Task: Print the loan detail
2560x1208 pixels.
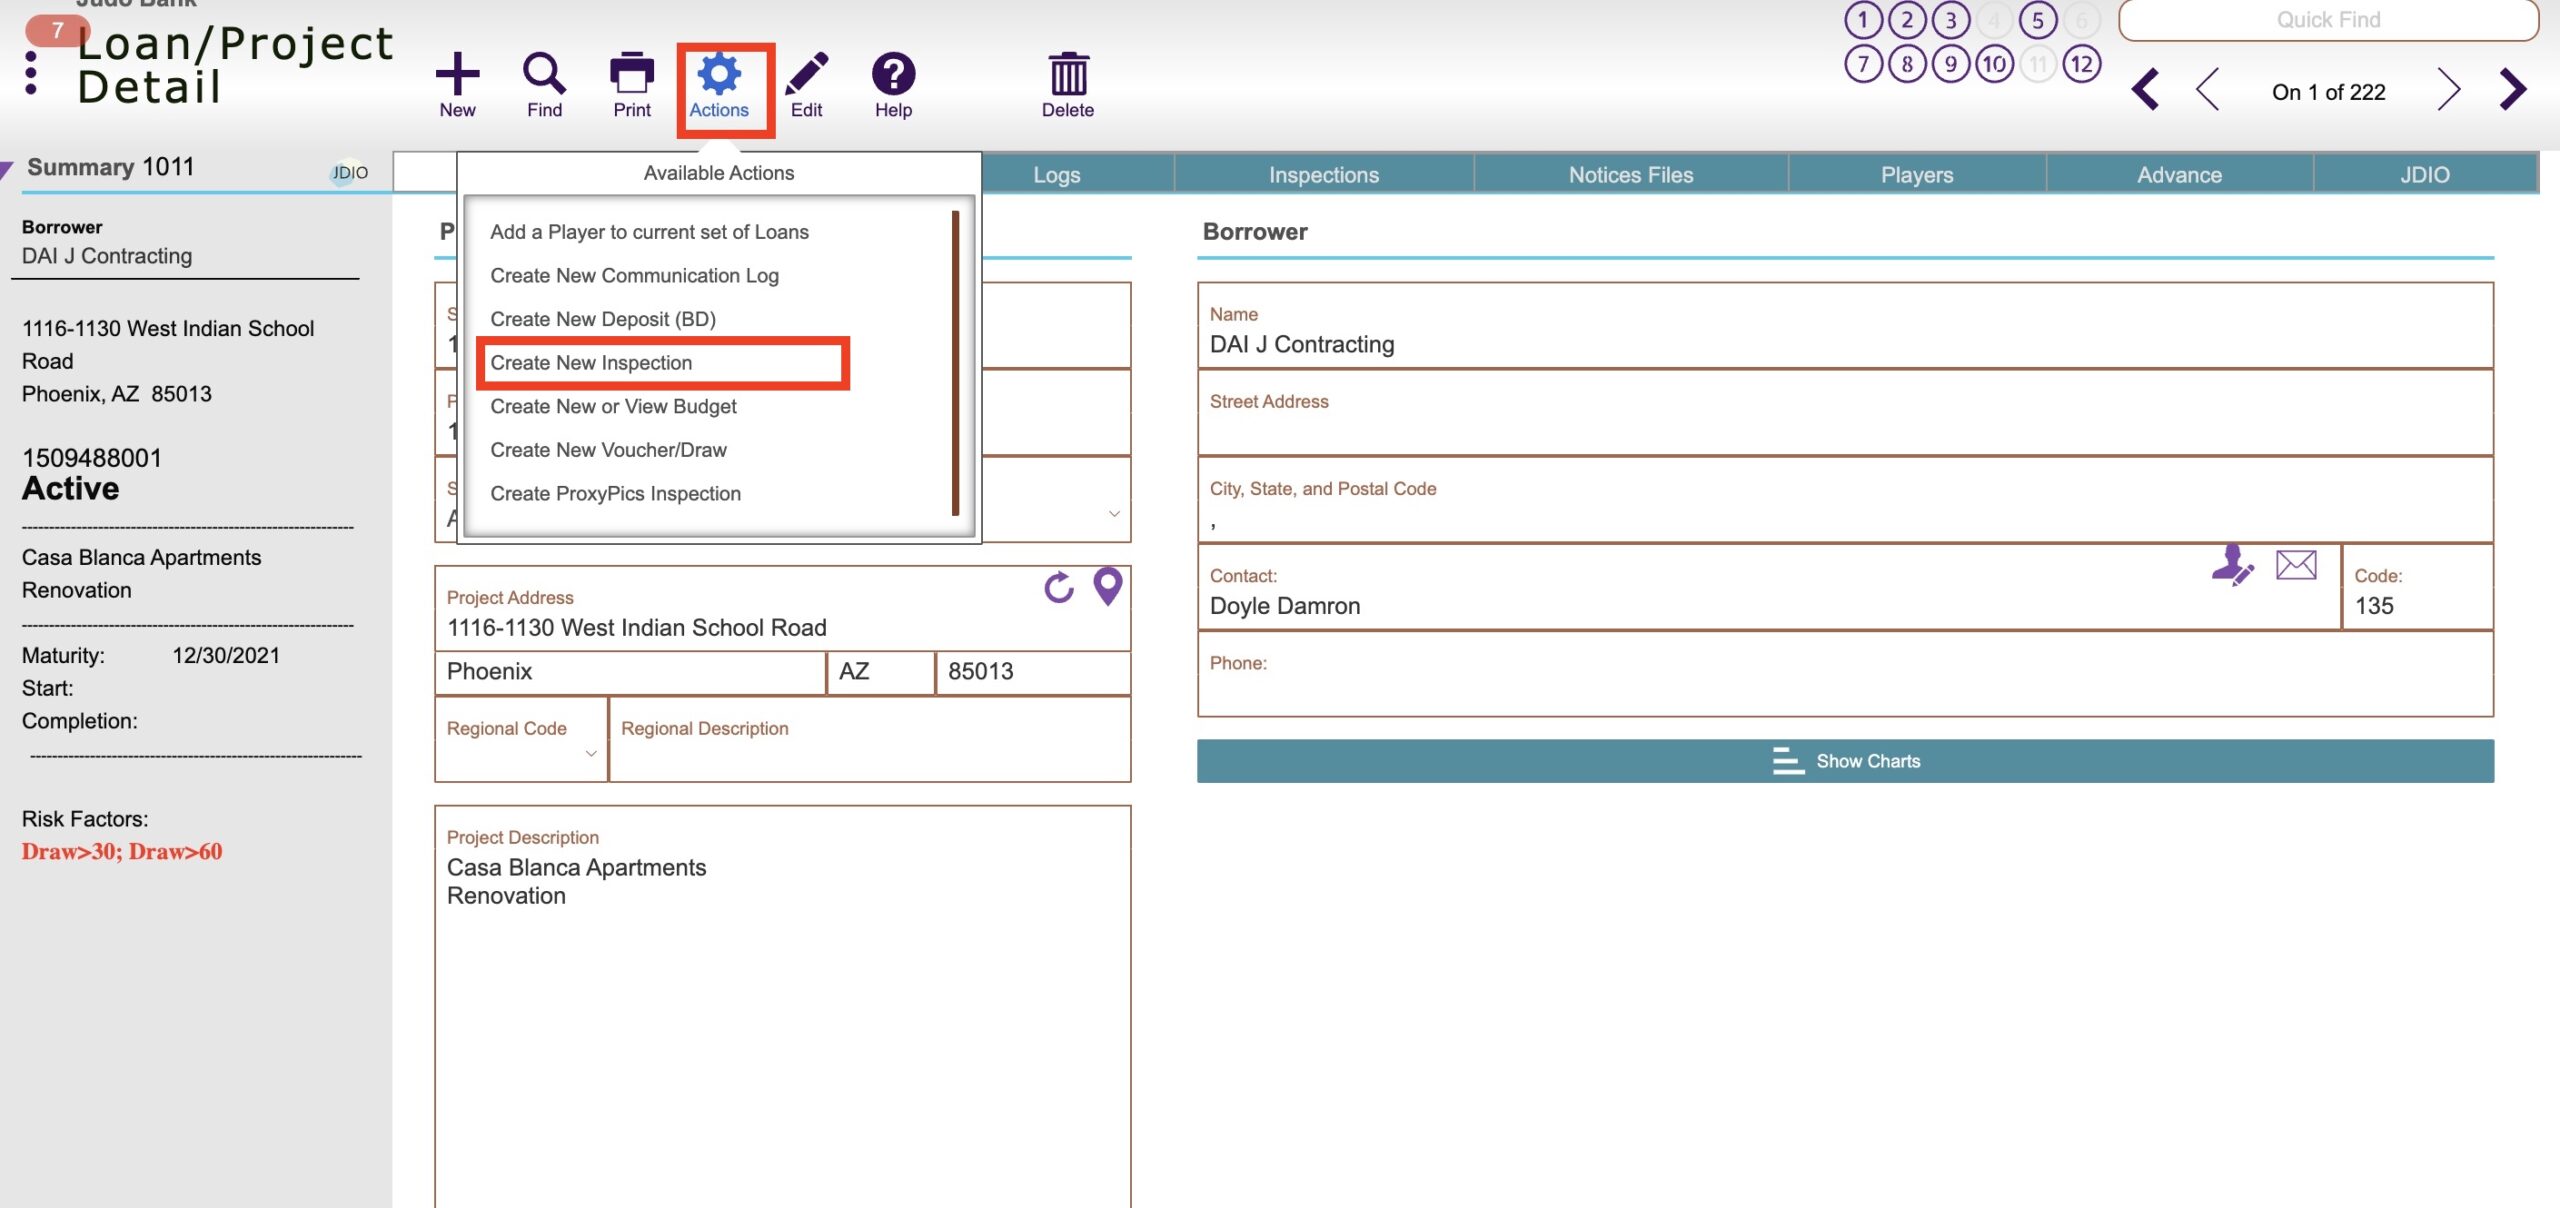Action: (631, 82)
